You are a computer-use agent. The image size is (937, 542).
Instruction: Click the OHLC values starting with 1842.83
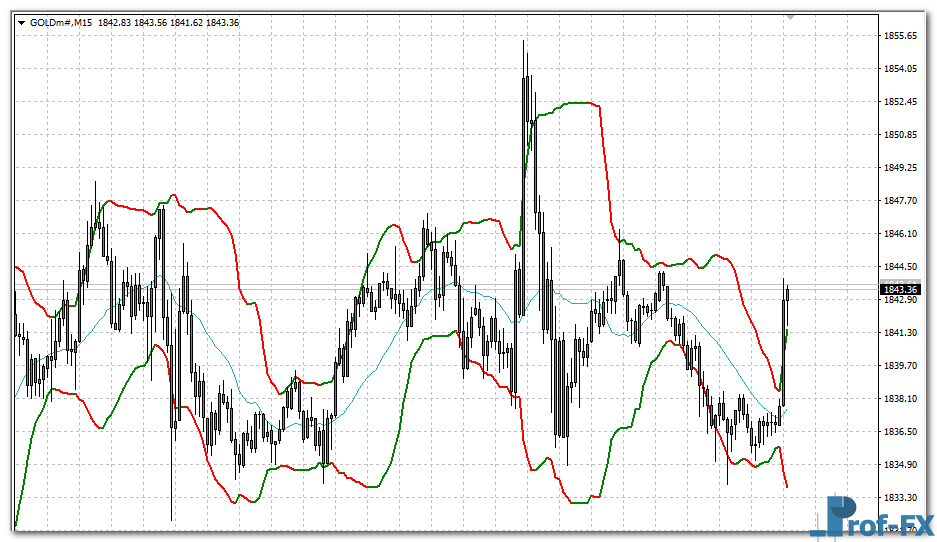pyautogui.click(x=170, y=22)
